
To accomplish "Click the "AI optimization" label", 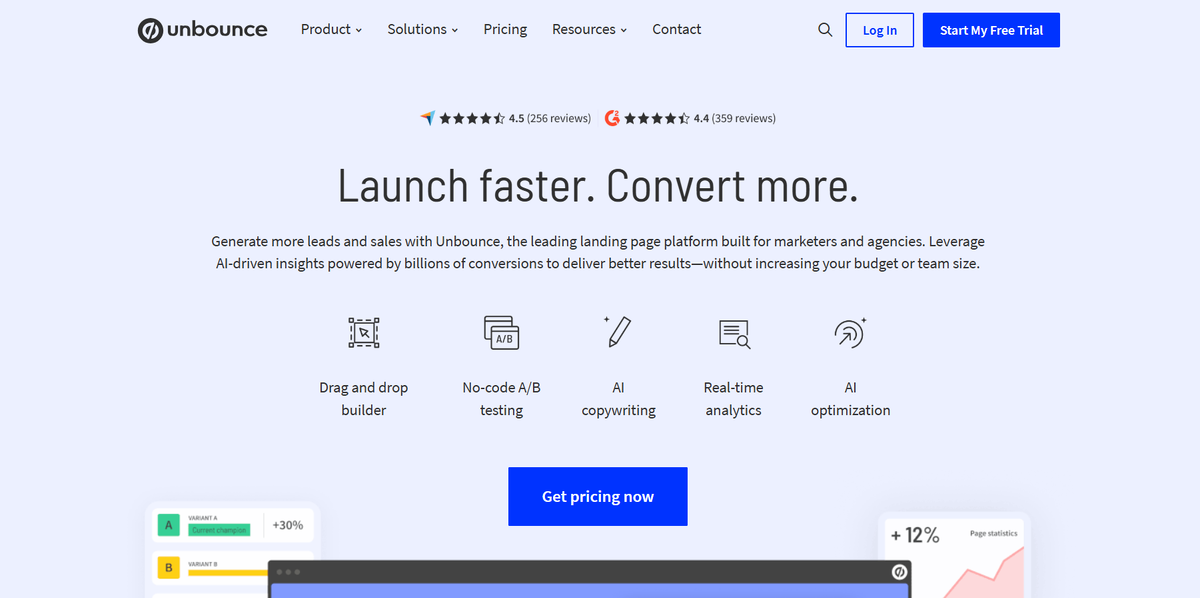I will 850,399.
